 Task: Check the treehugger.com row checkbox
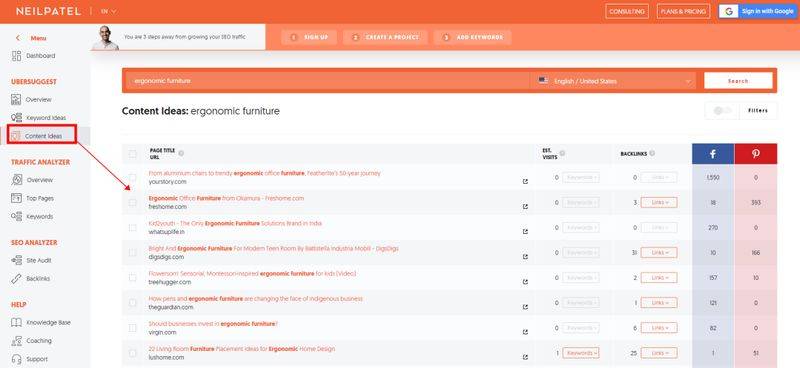coord(133,278)
